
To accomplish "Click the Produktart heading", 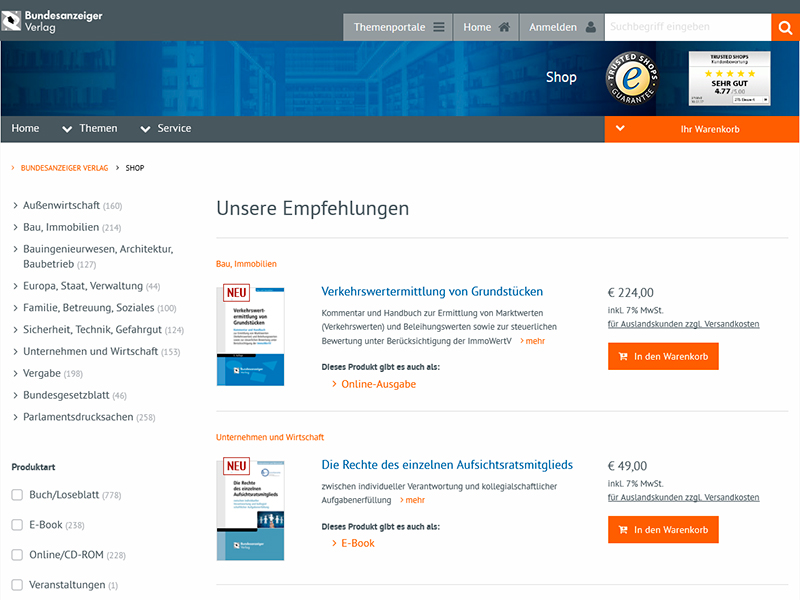I will 33,467.
